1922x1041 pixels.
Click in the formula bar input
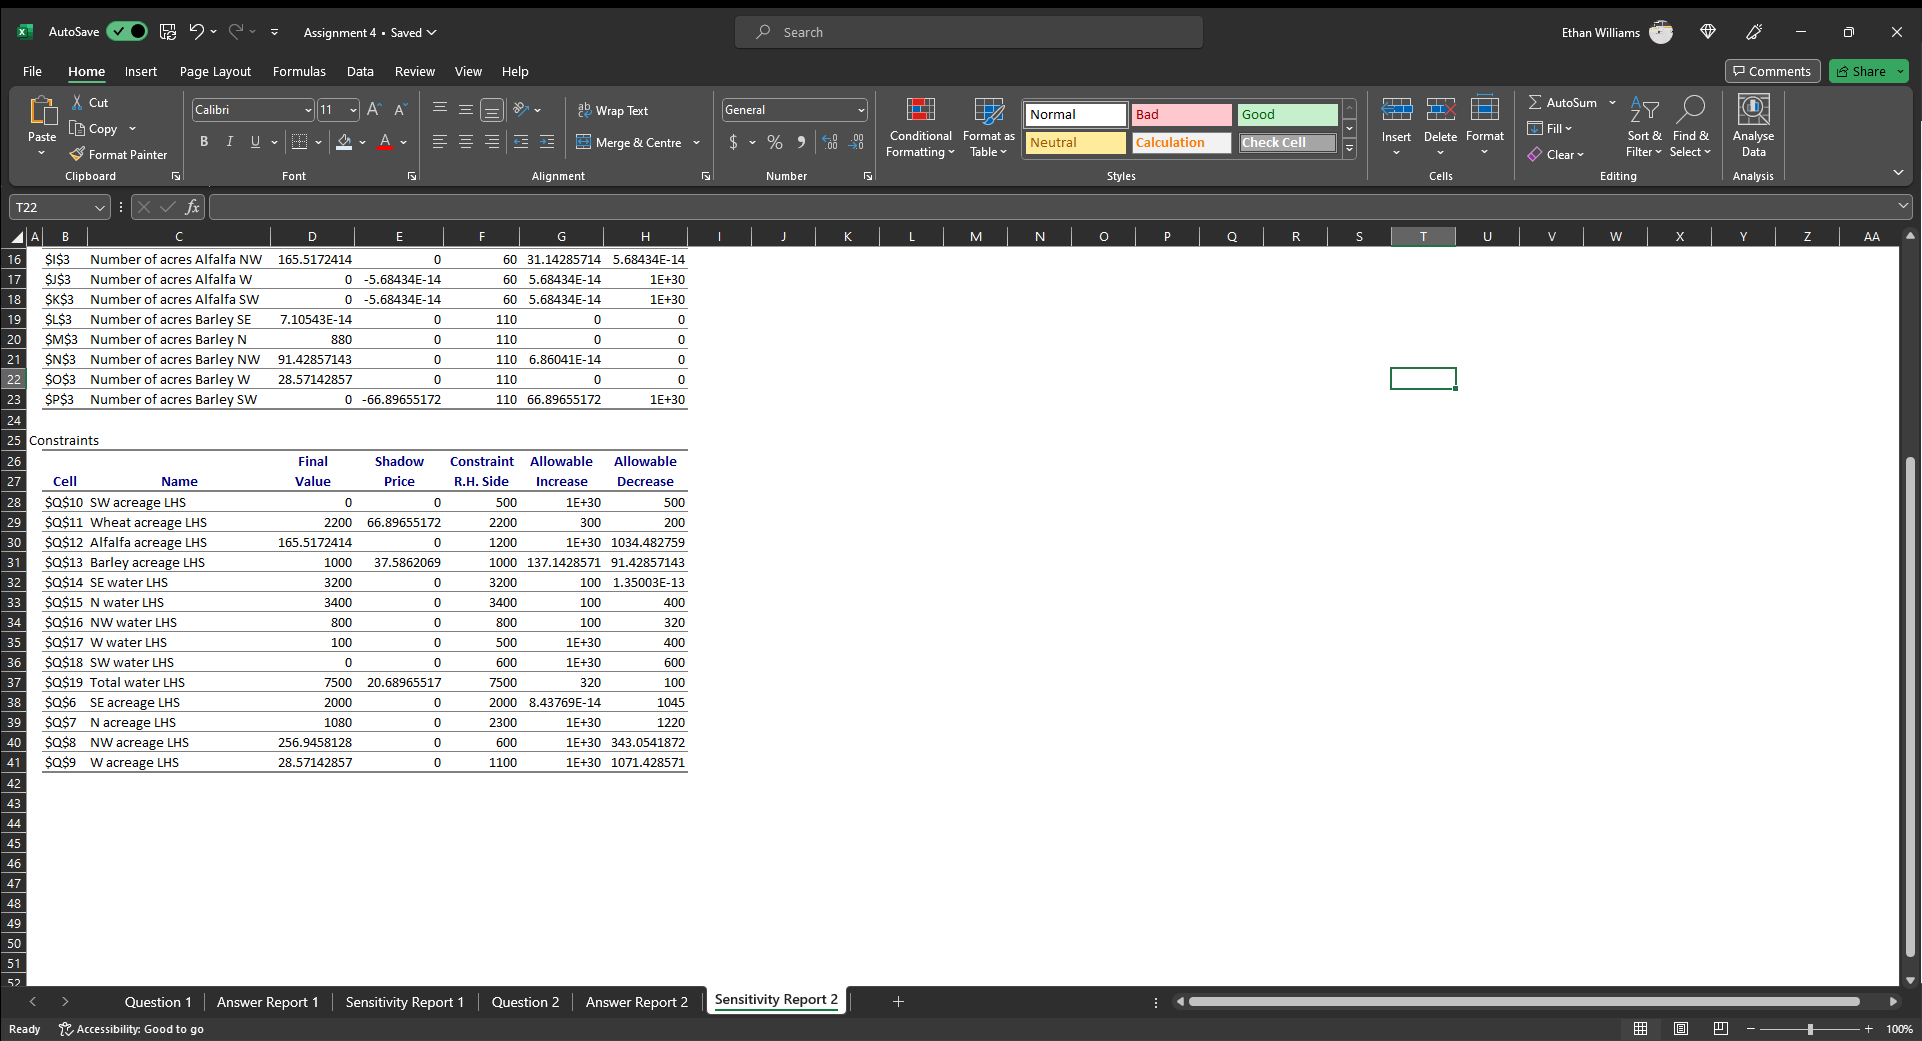click(x=1050, y=207)
